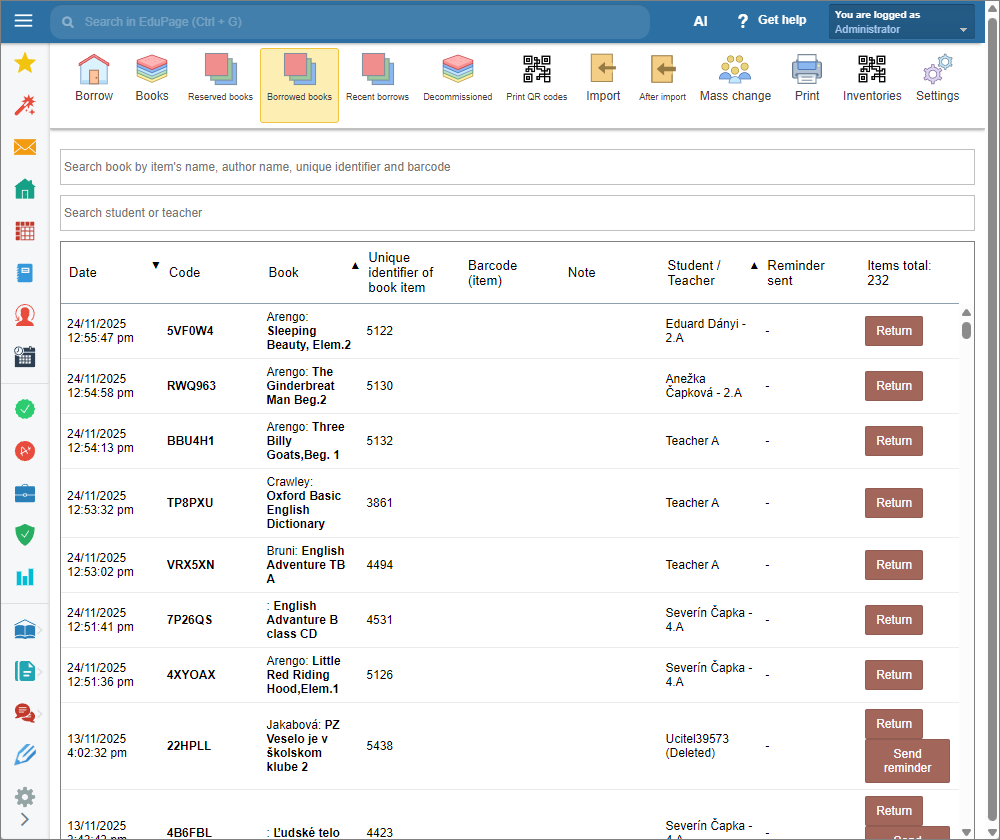Screen dimensions: 1000x840
Task: Open the hamburger main menu
Action: click(x=24, y=21)
